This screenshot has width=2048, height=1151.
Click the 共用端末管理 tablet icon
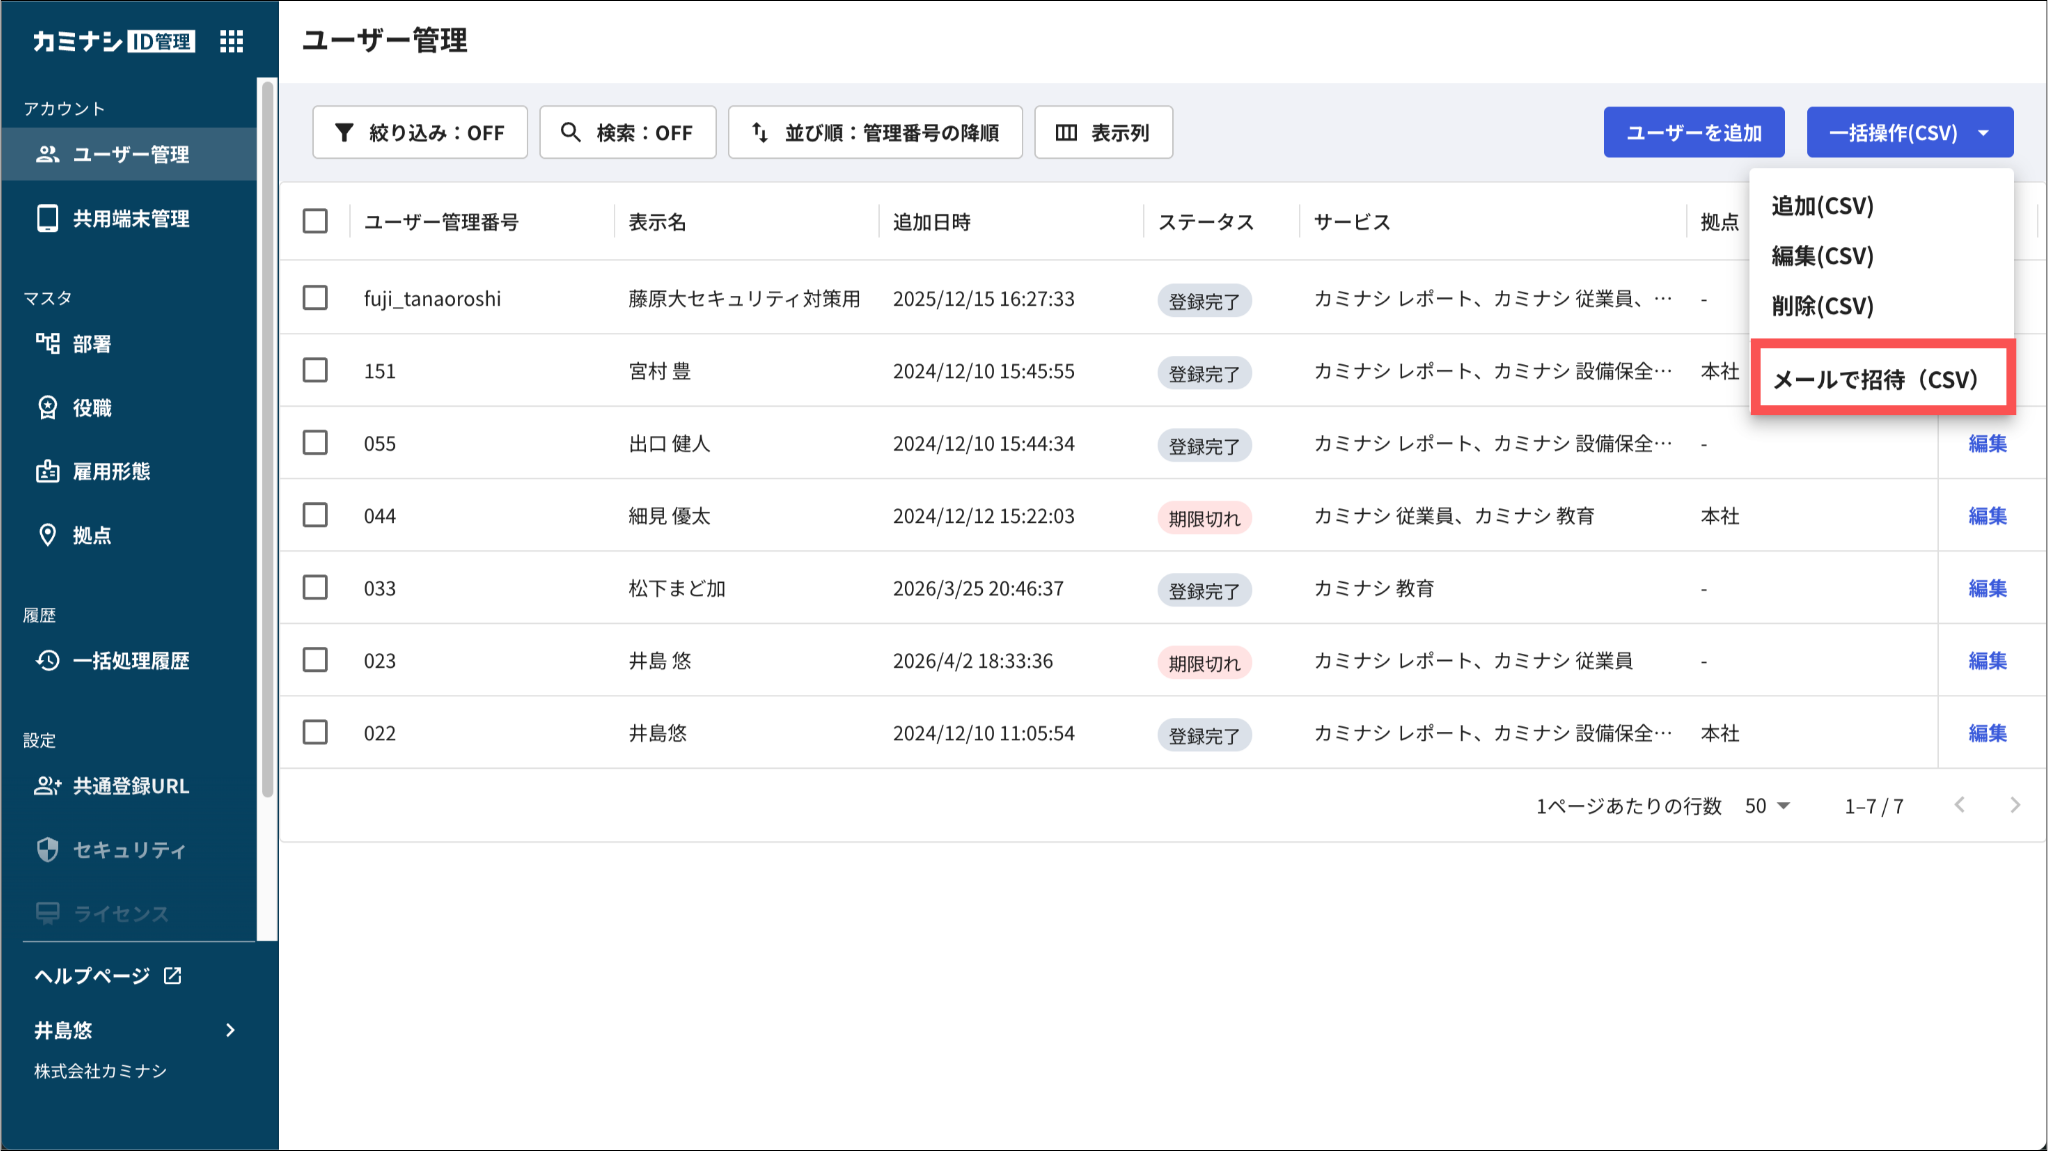[x=47, y=218]
